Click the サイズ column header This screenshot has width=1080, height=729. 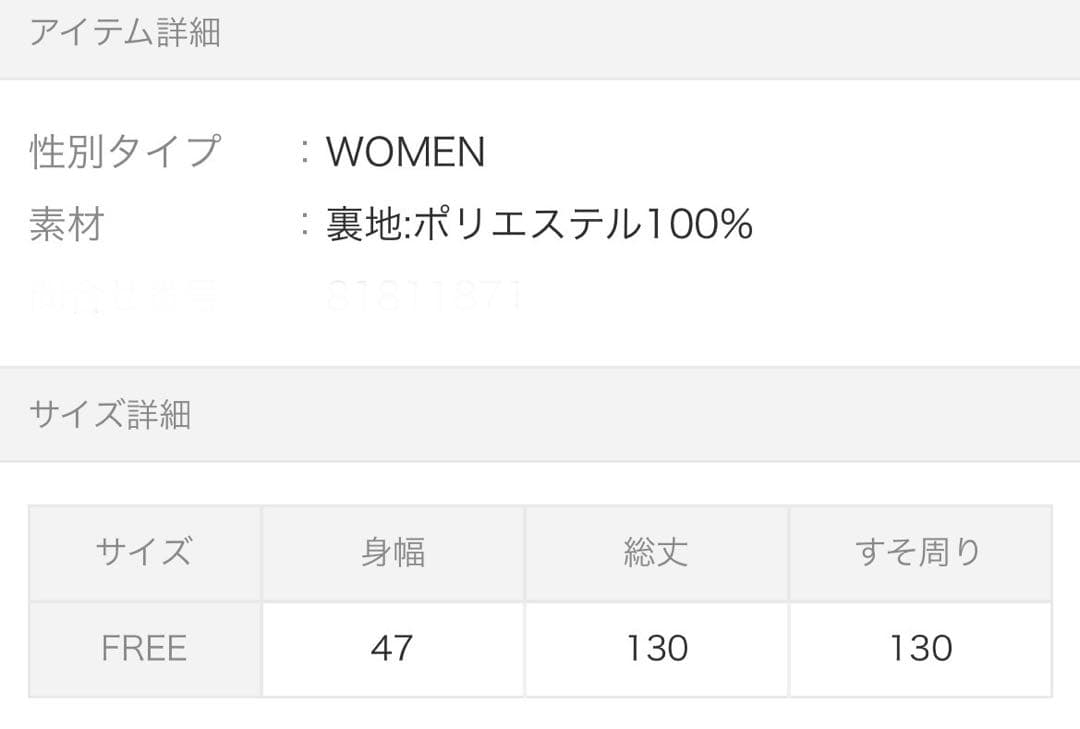145,553
